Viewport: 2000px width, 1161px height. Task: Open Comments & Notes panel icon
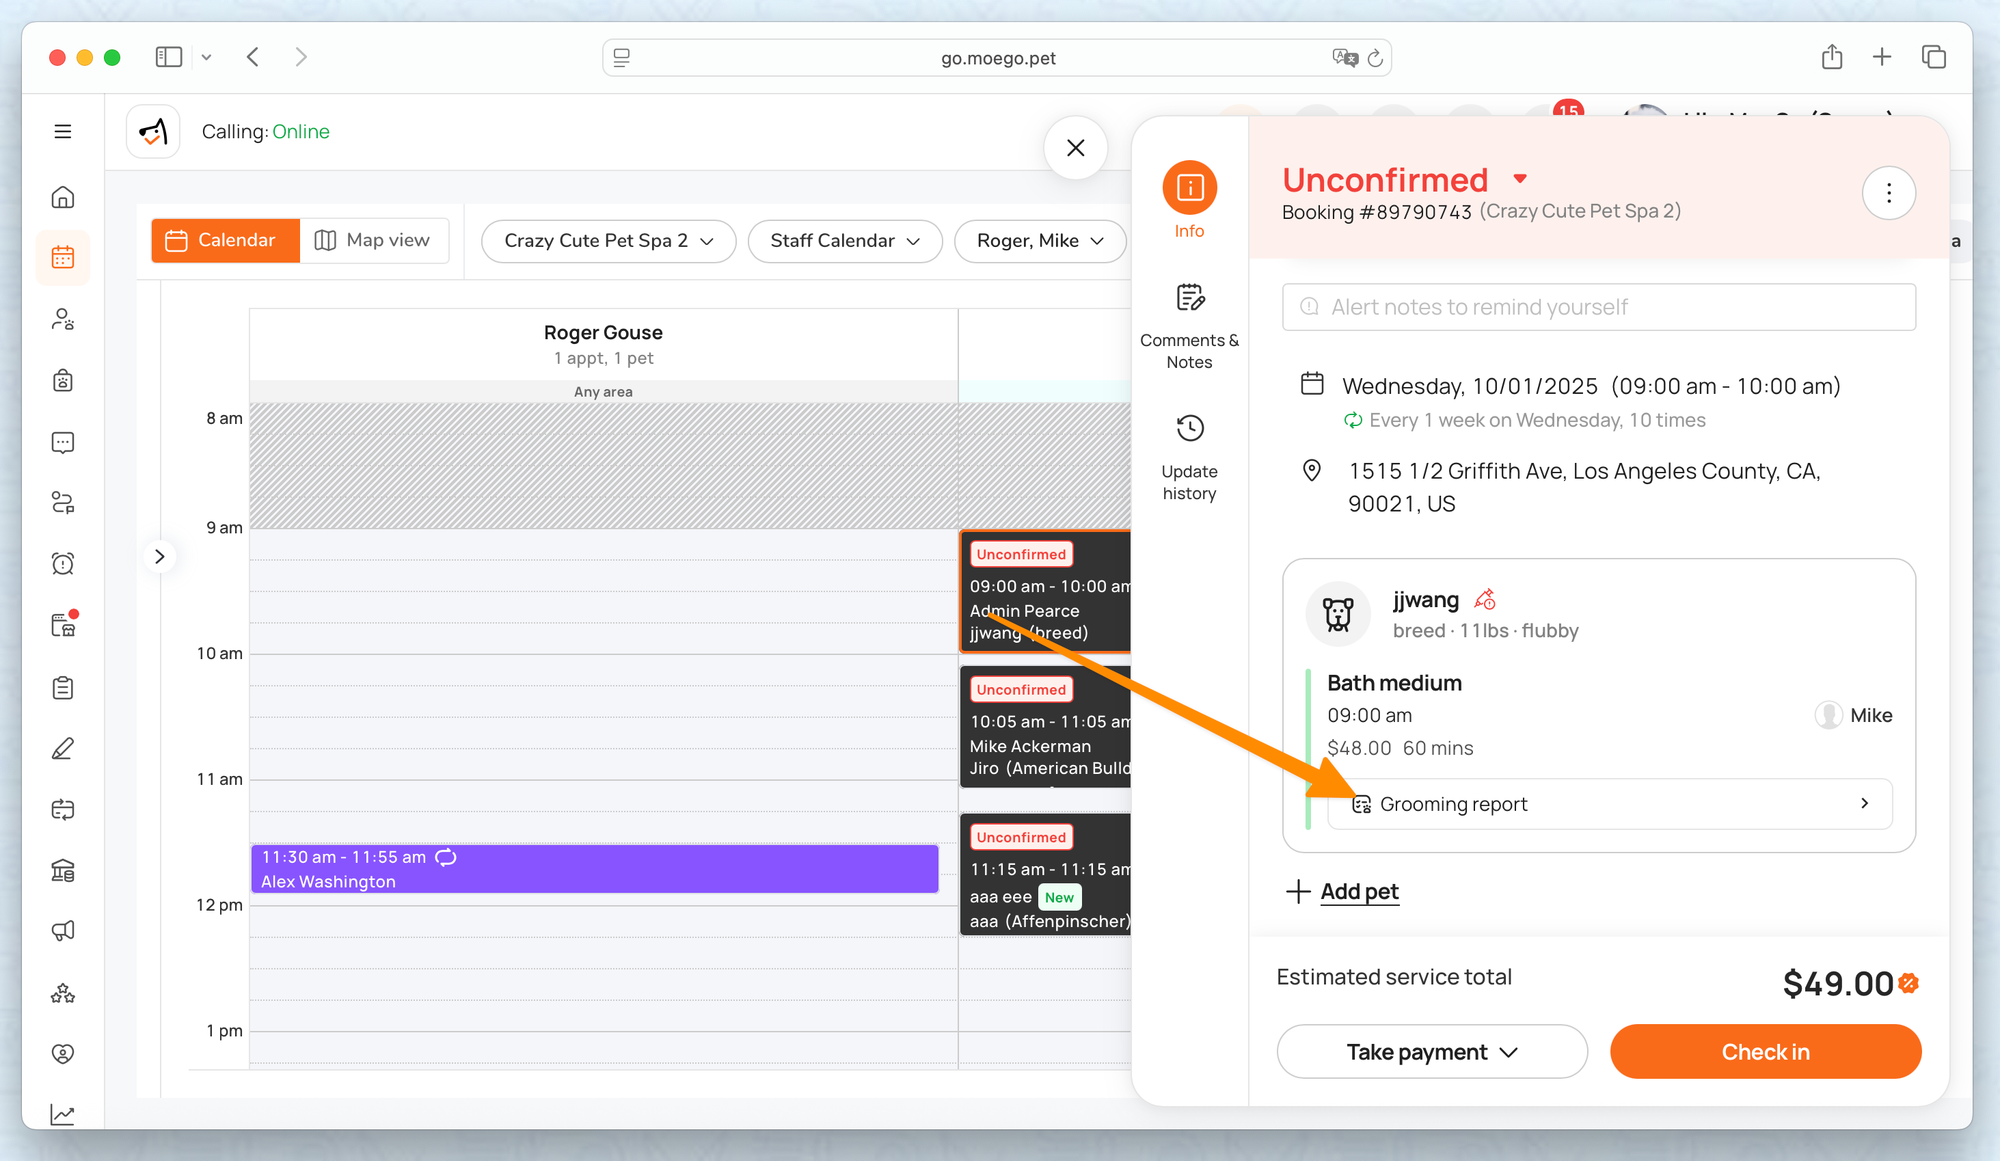click(x=1189, y=298)
